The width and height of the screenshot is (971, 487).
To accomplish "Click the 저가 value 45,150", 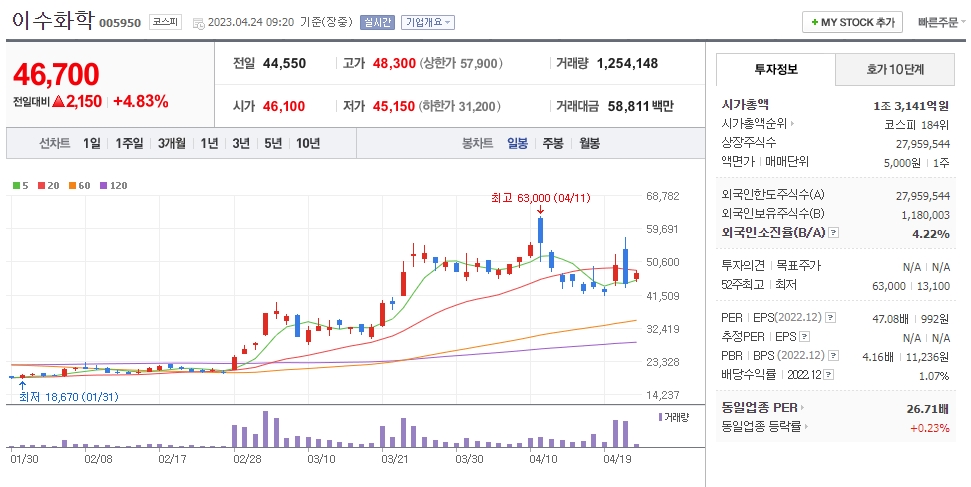I will tap(393, 106).
